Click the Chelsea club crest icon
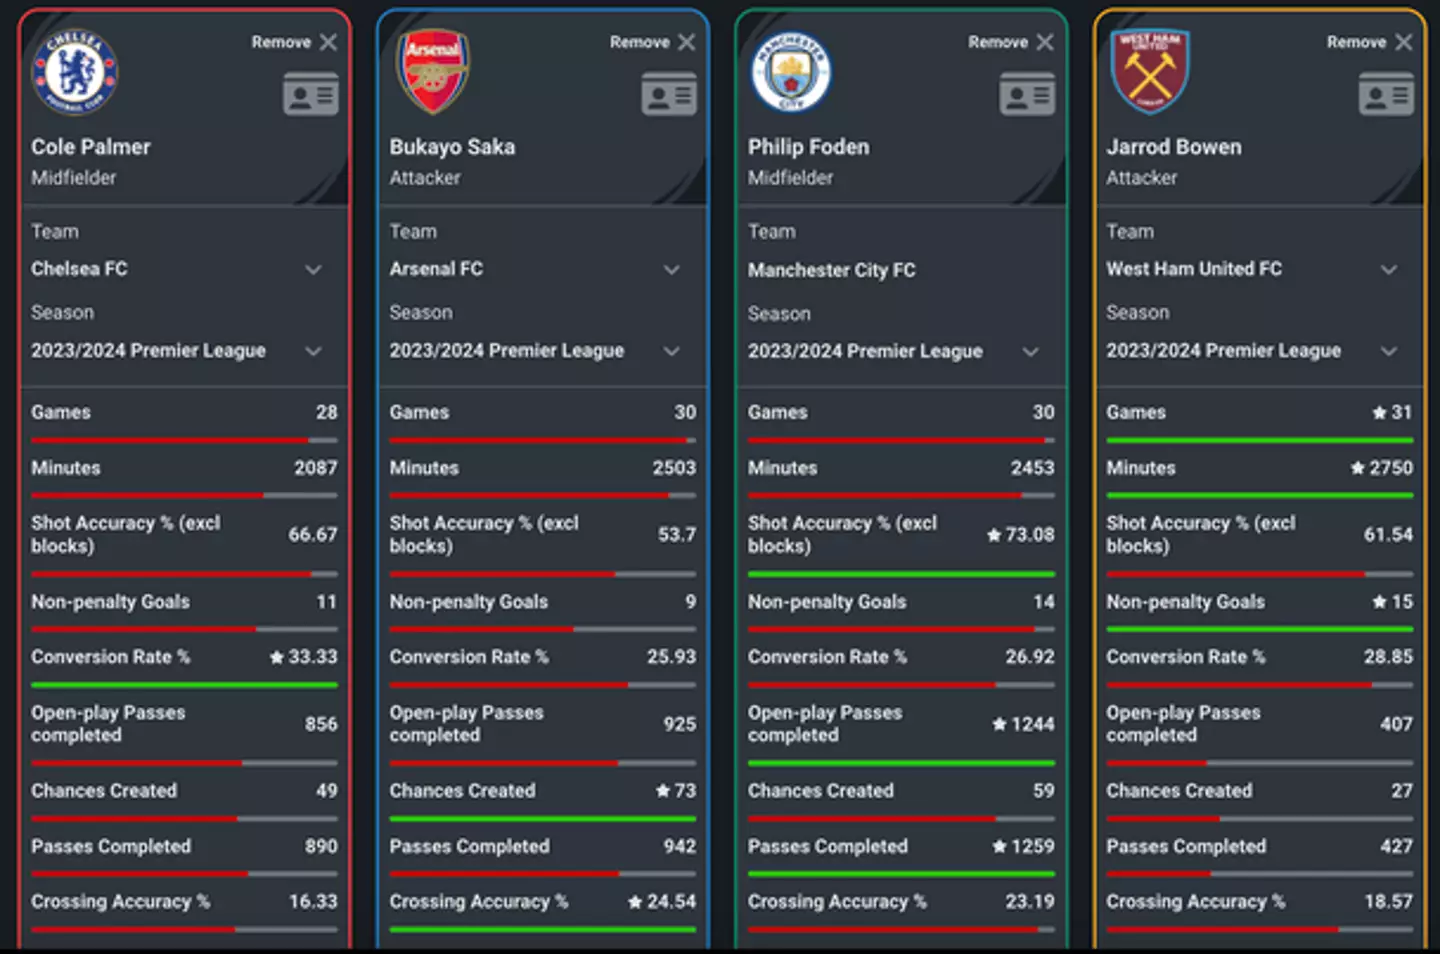Image resolution: width=1440 pixels, height=954 pixels. 75,71
